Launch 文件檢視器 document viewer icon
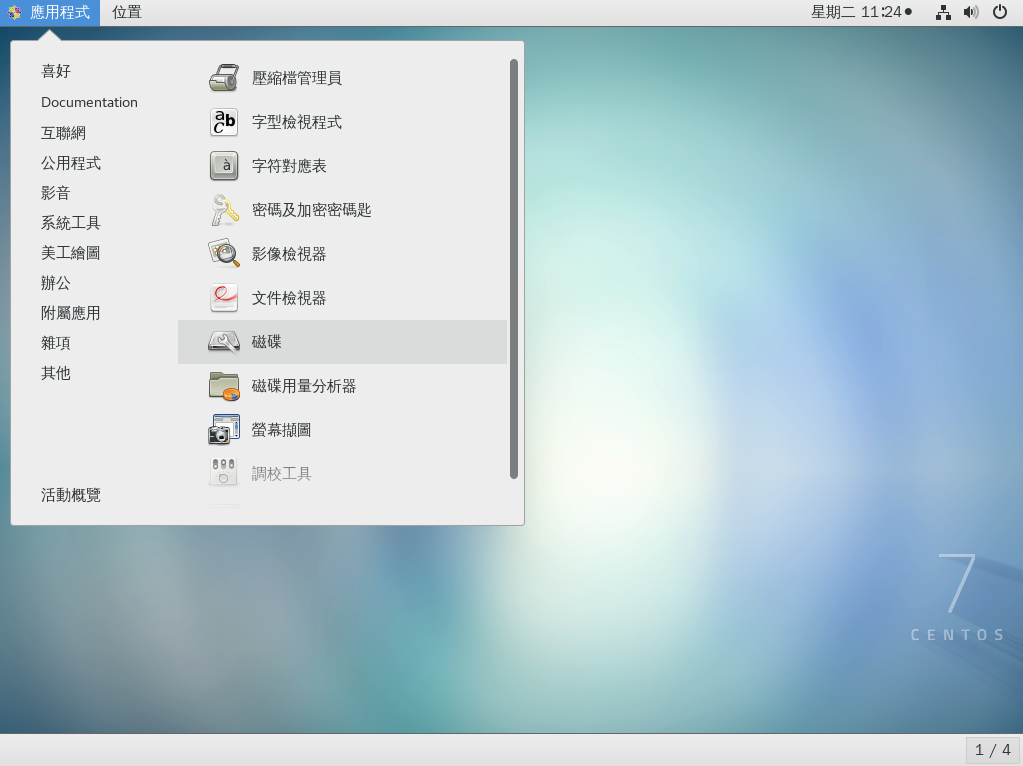This screenshot has width=1023, height=766. click(224, 298)
